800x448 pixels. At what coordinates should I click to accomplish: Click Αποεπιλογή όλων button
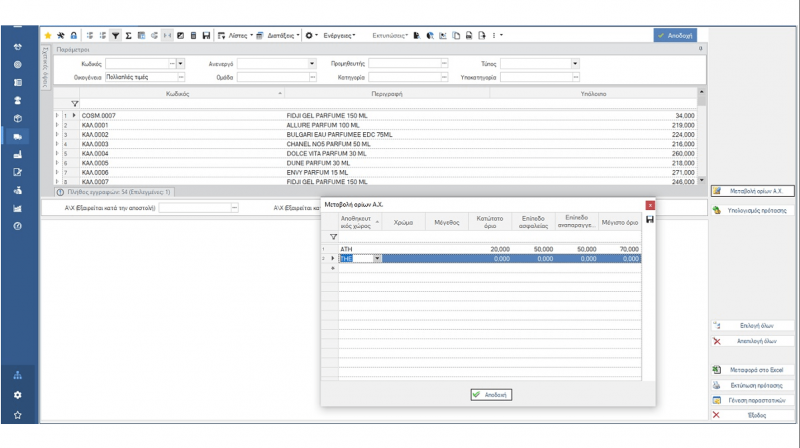coord(753,341)
